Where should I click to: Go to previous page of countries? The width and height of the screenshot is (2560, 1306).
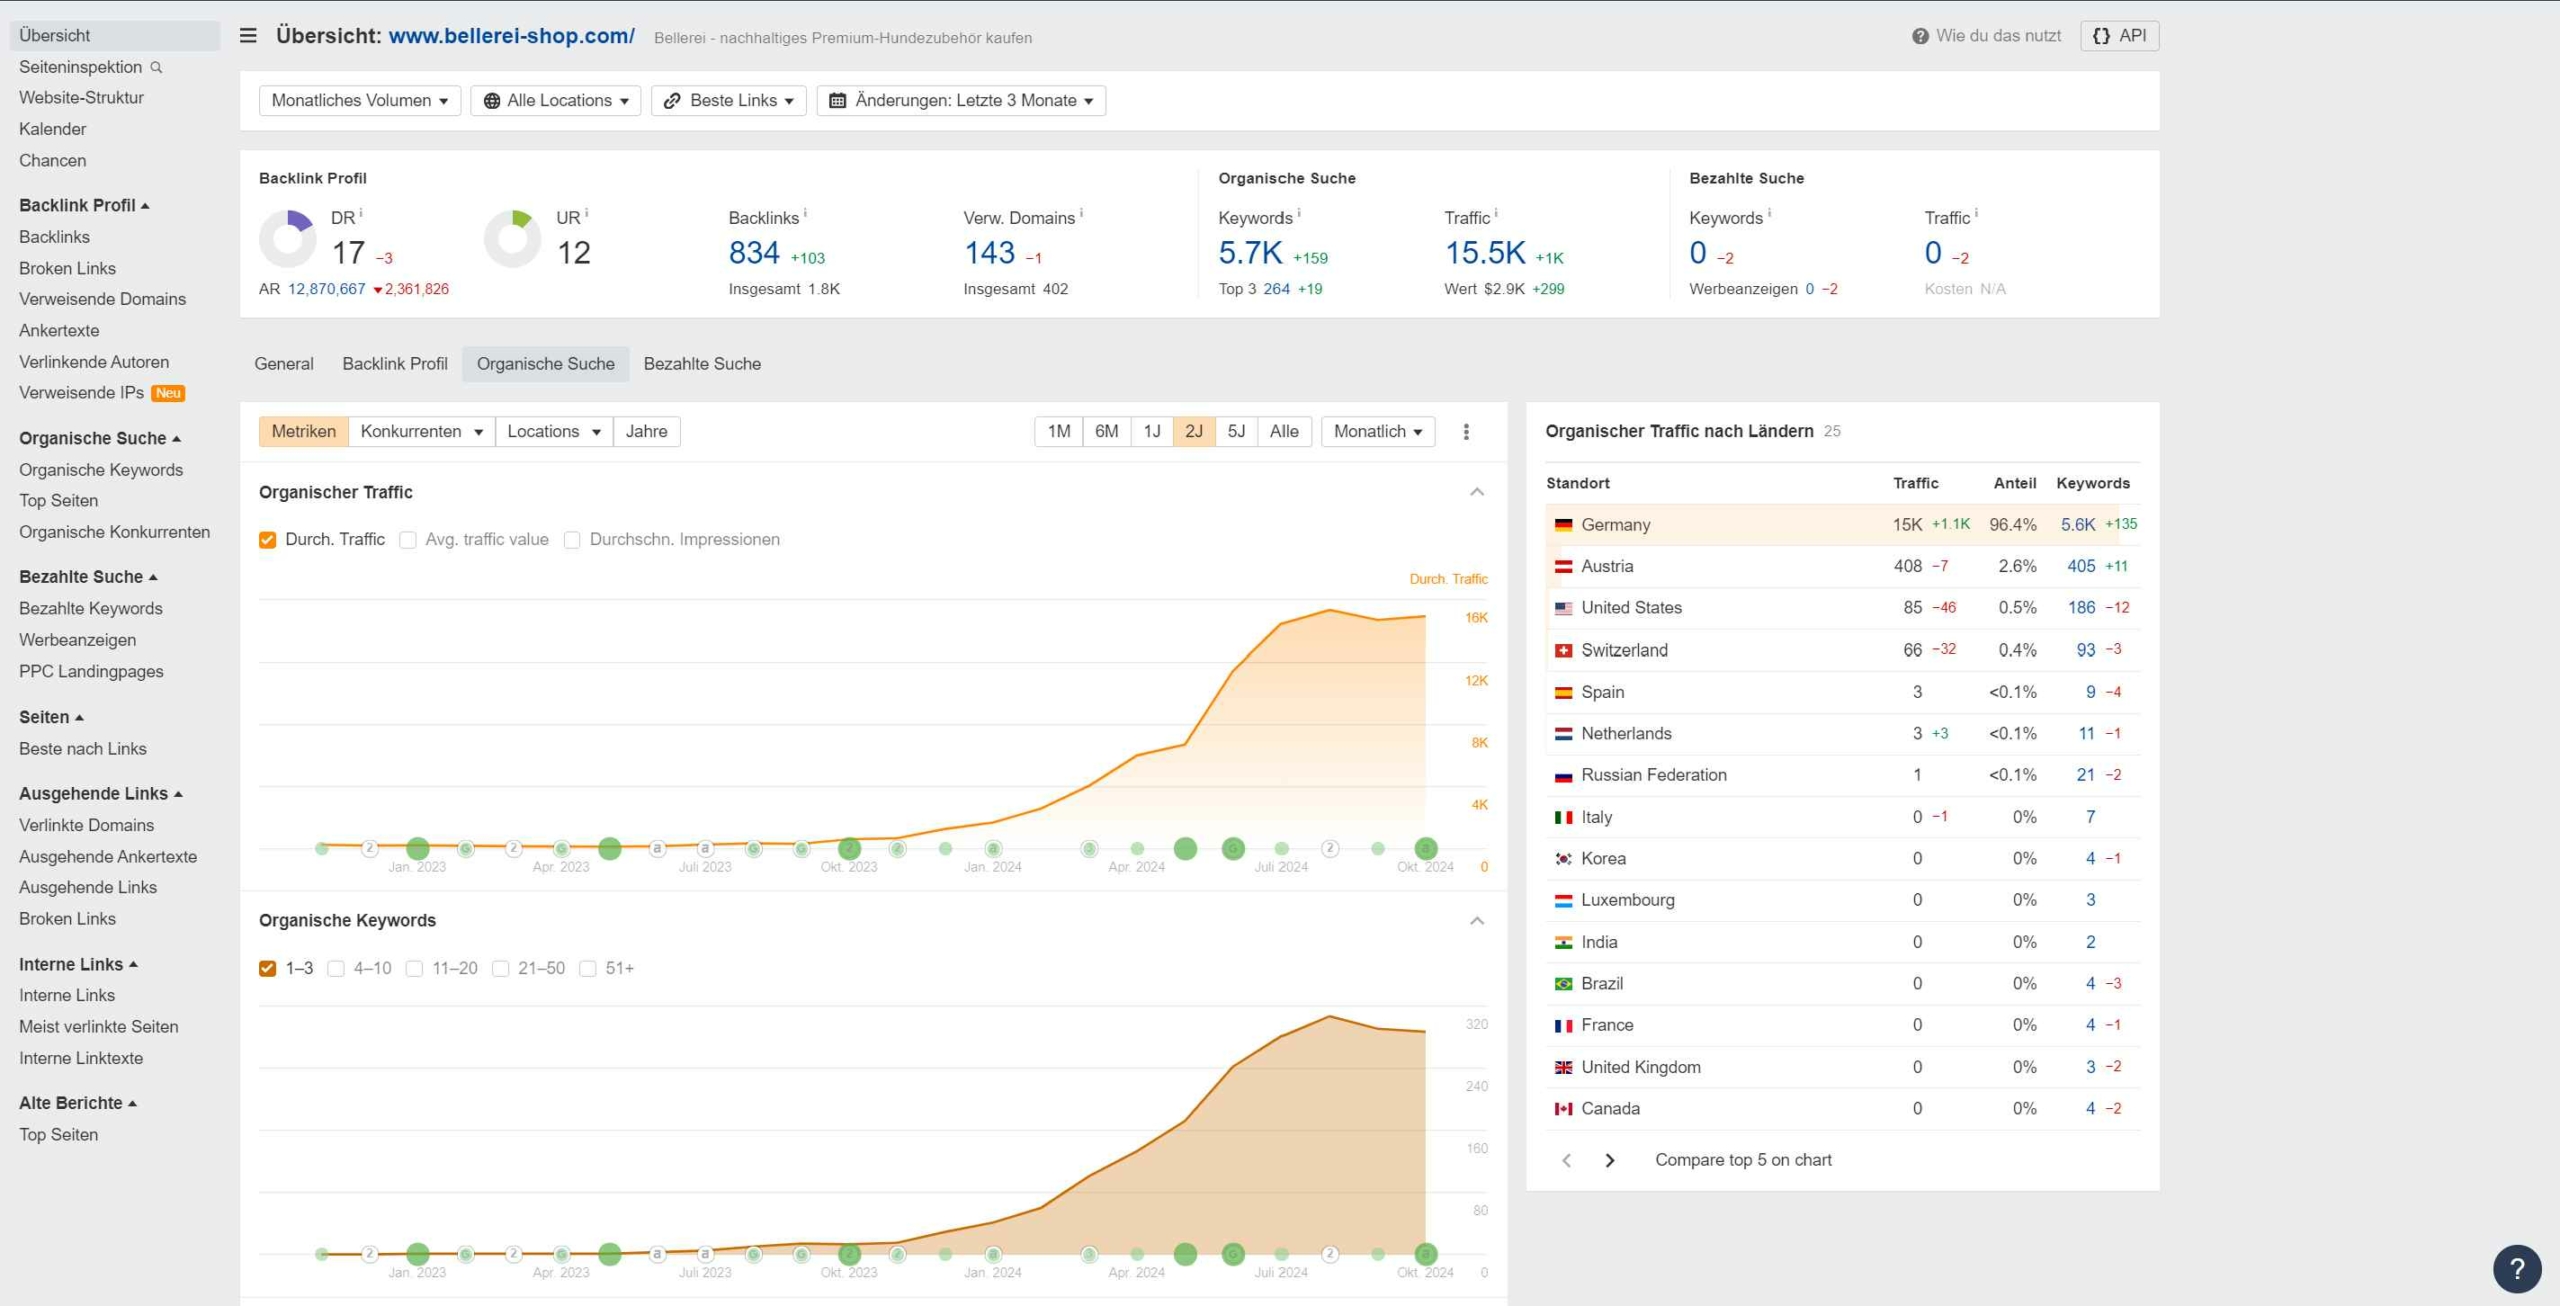coord(1566,1160)
